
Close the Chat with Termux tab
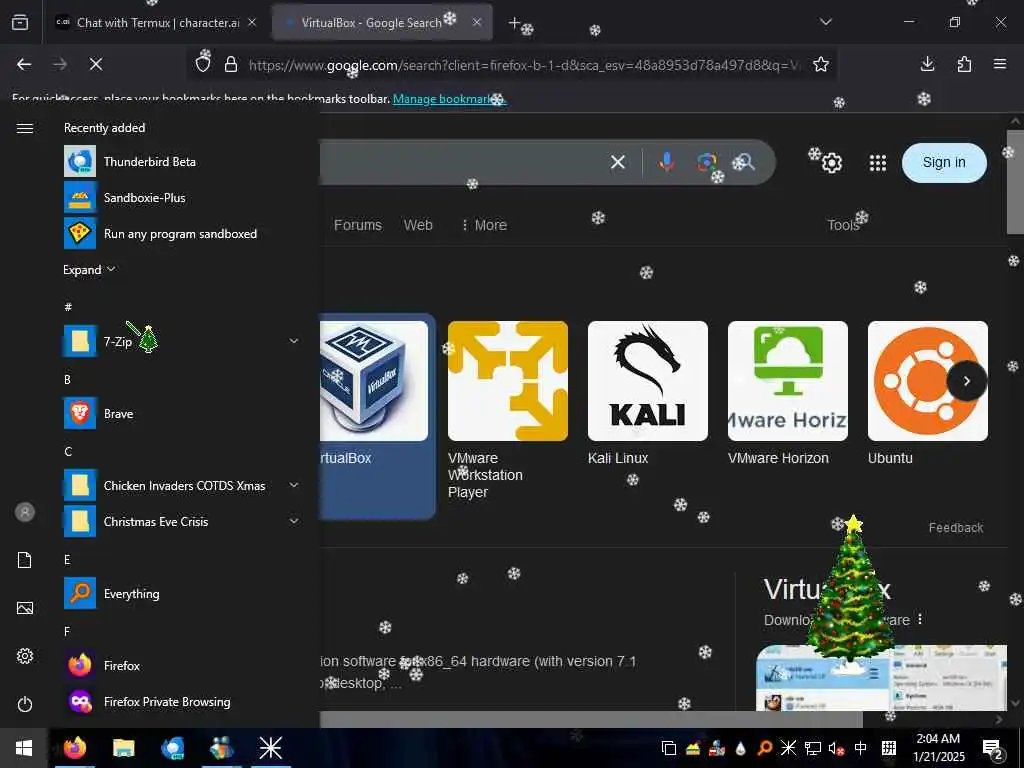coord(252,22)
